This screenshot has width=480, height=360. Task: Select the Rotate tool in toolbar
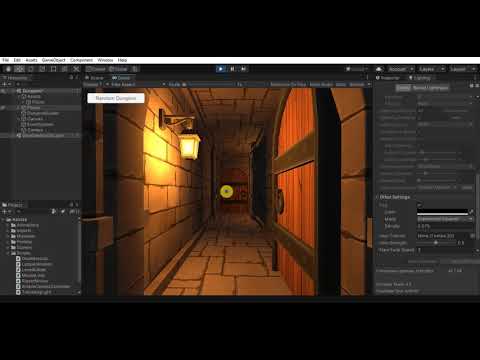point(31,69)
